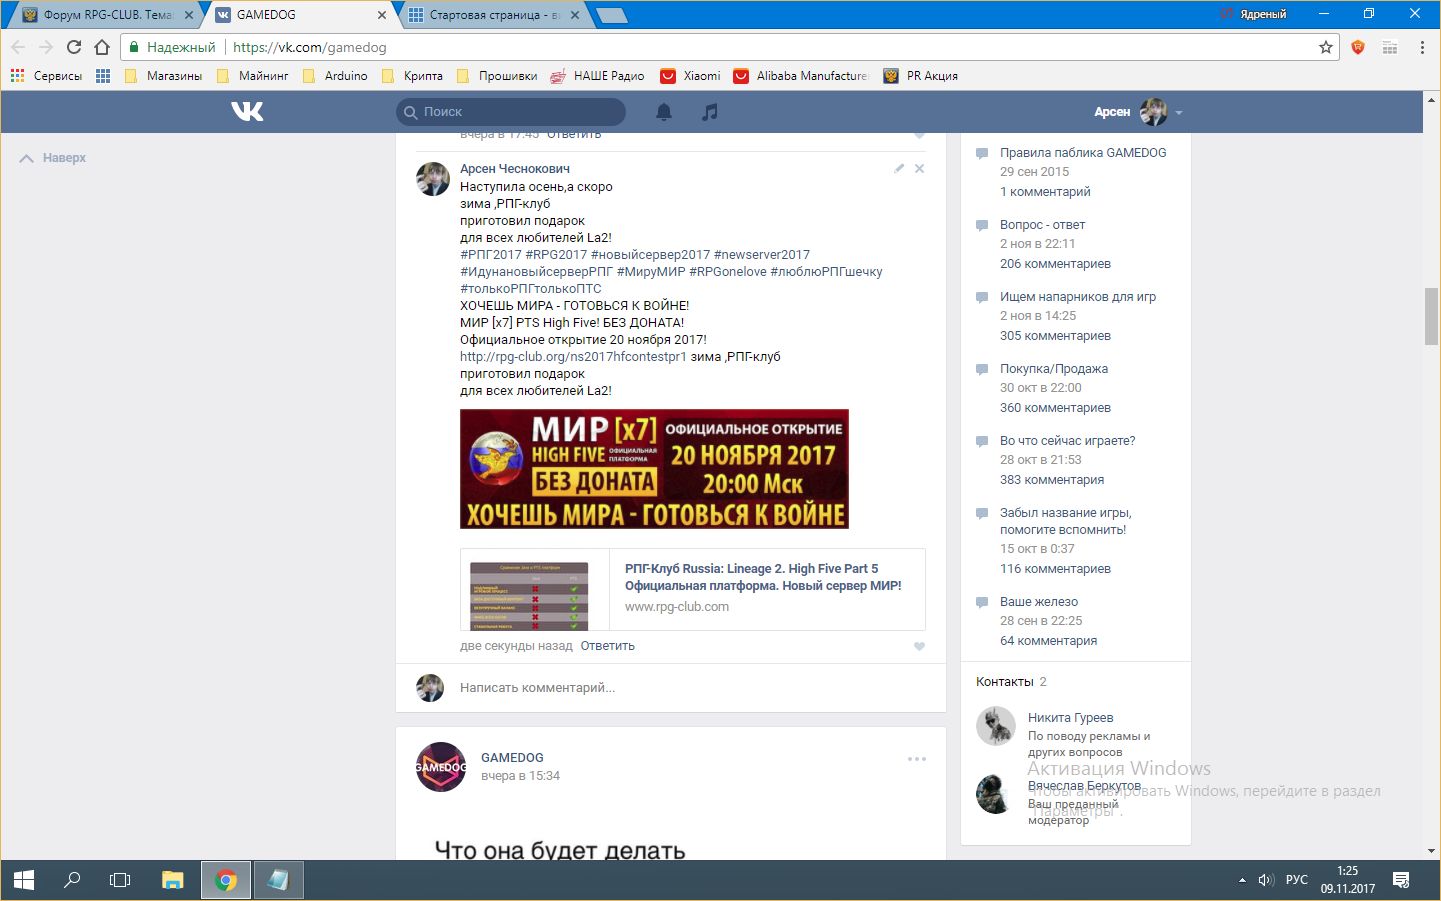
Task: Open the Вопрос - ответ discussion
Action: pyautogui.click(x=1042, y=225)
